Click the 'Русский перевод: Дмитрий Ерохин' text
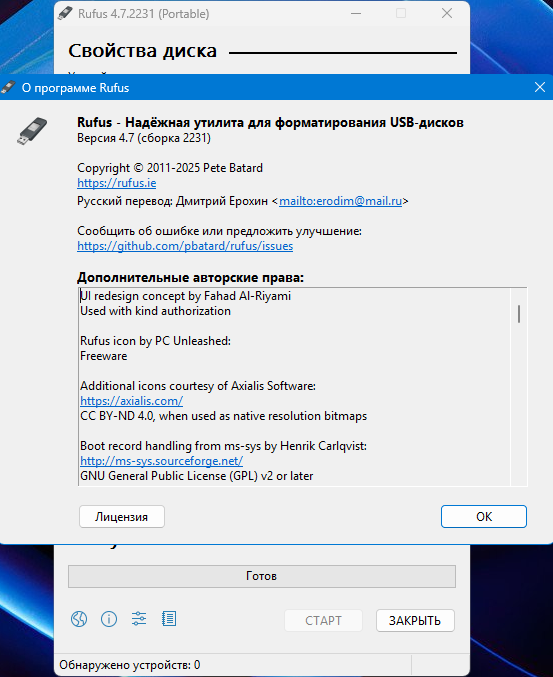Screen dimensions: 553x677 coord(172,201)
